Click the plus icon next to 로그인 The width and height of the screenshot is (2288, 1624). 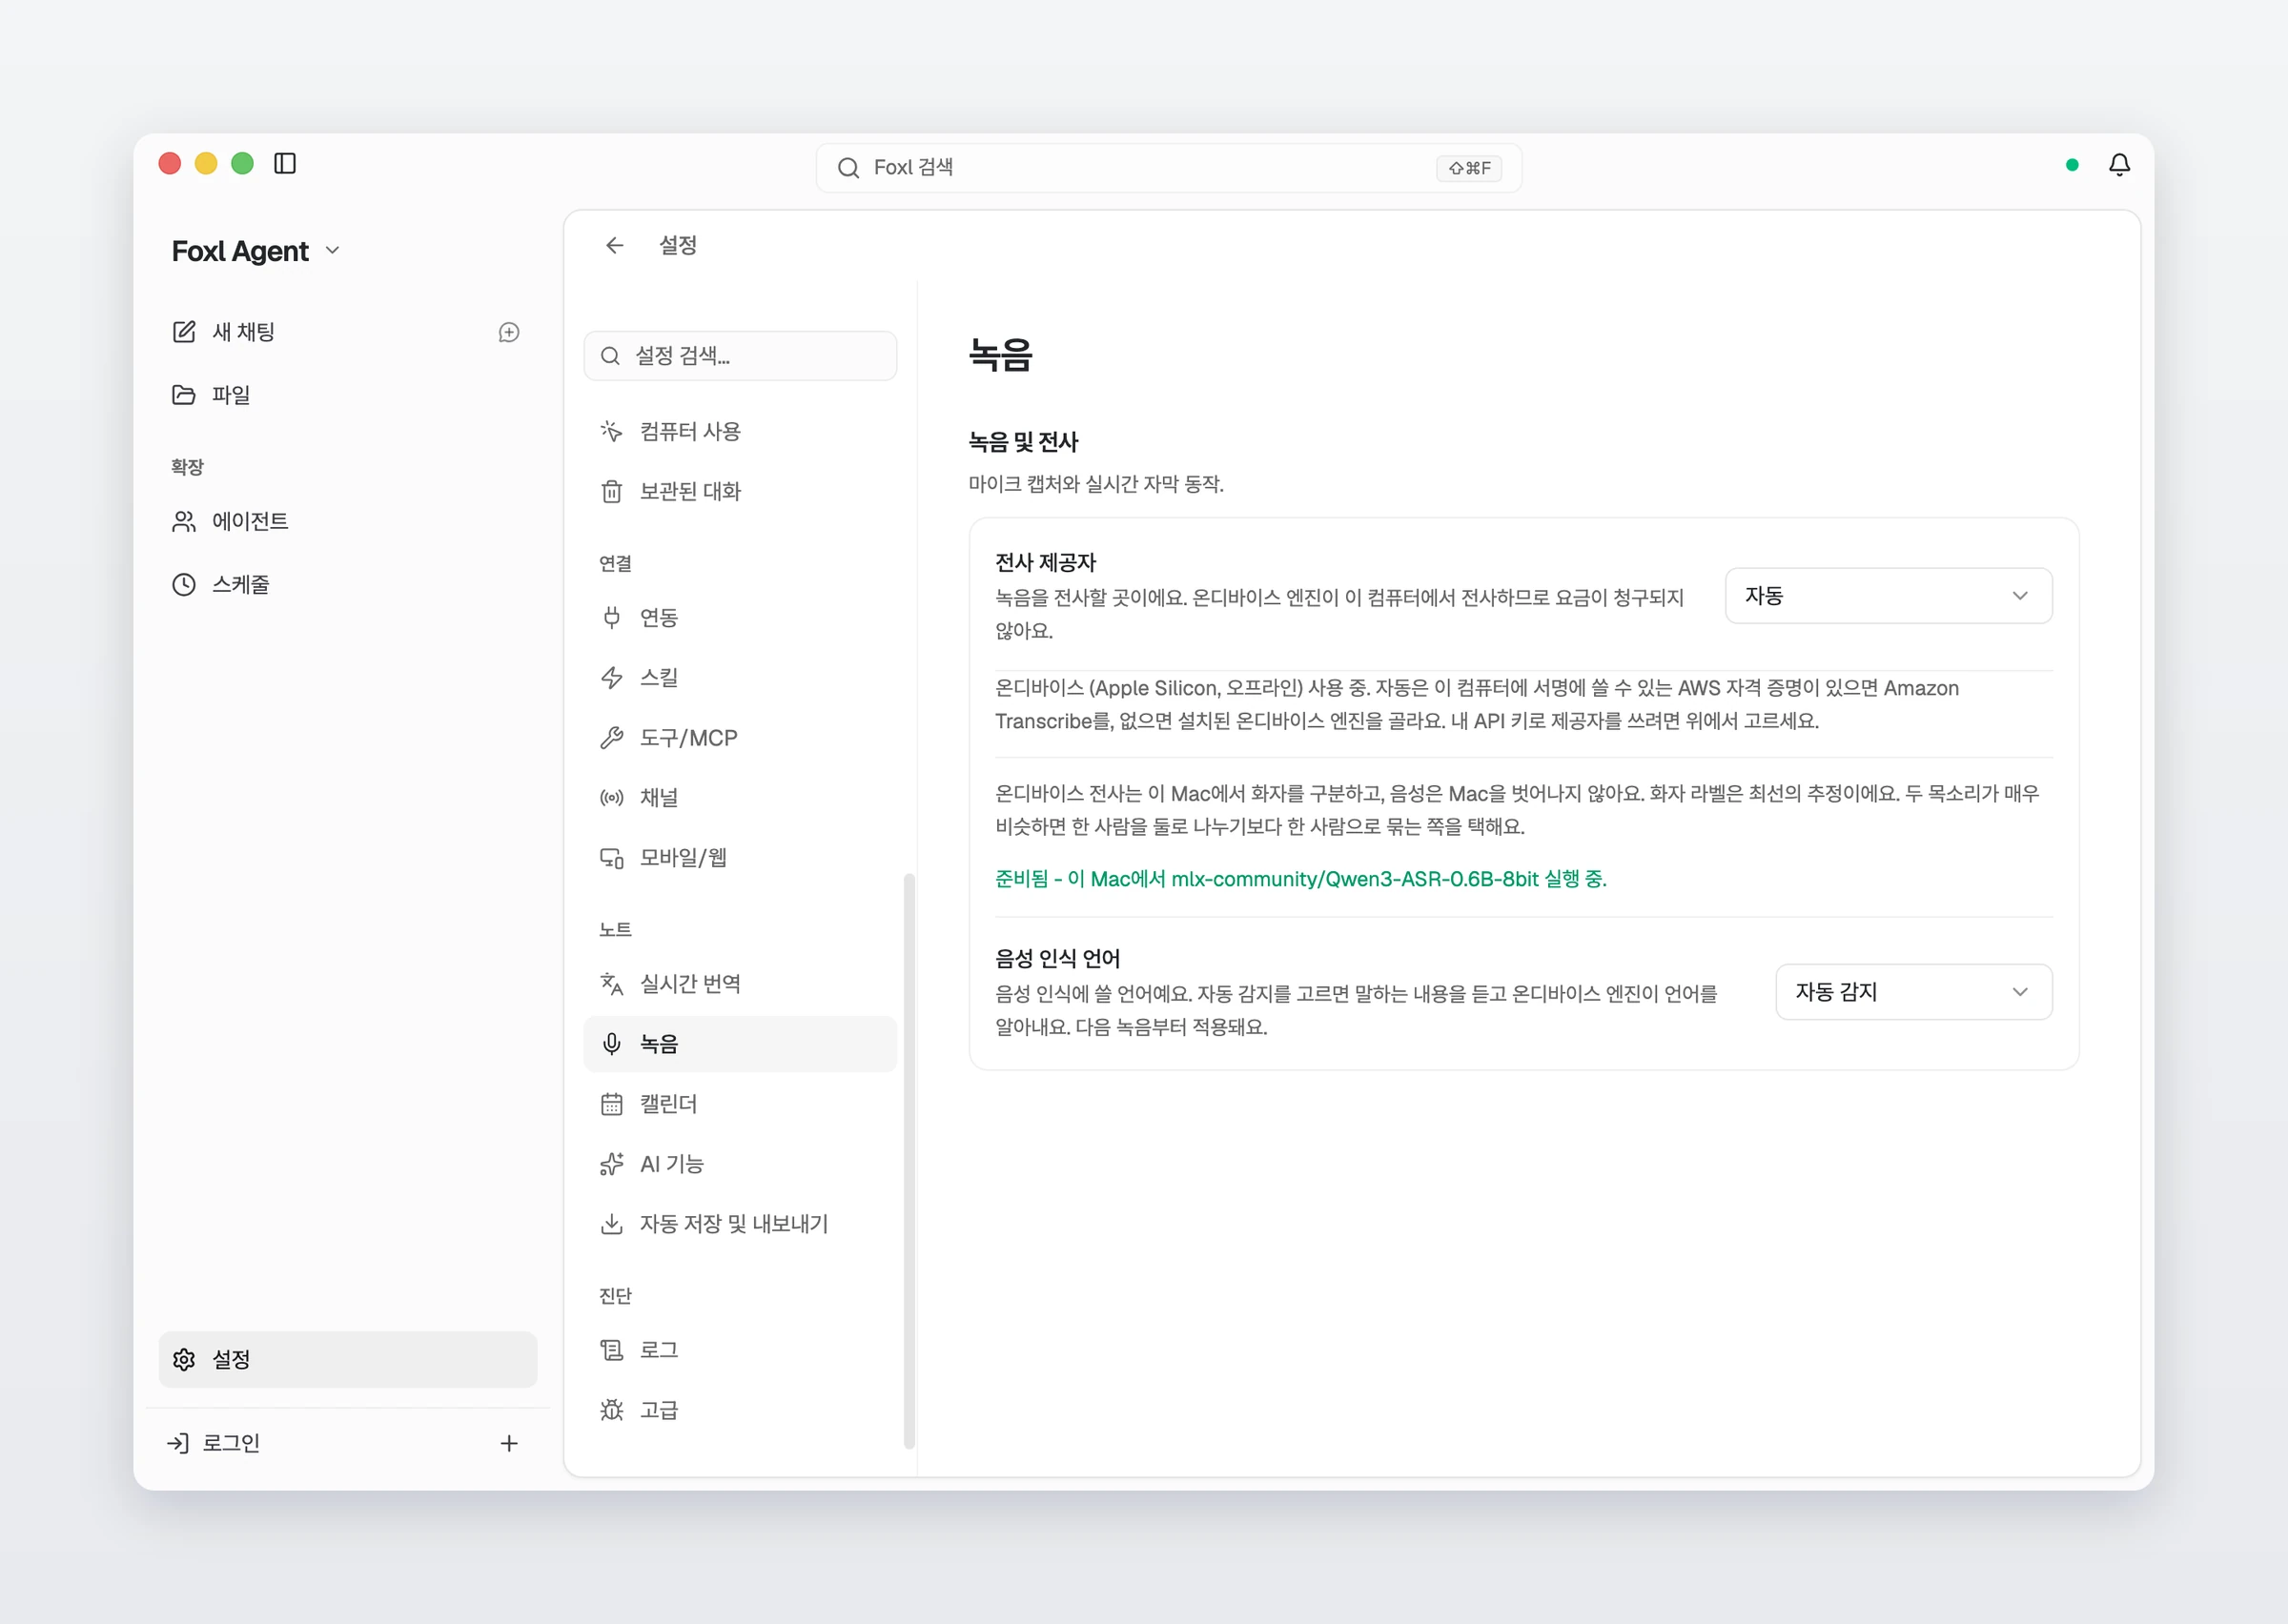tap(509, 1443)
